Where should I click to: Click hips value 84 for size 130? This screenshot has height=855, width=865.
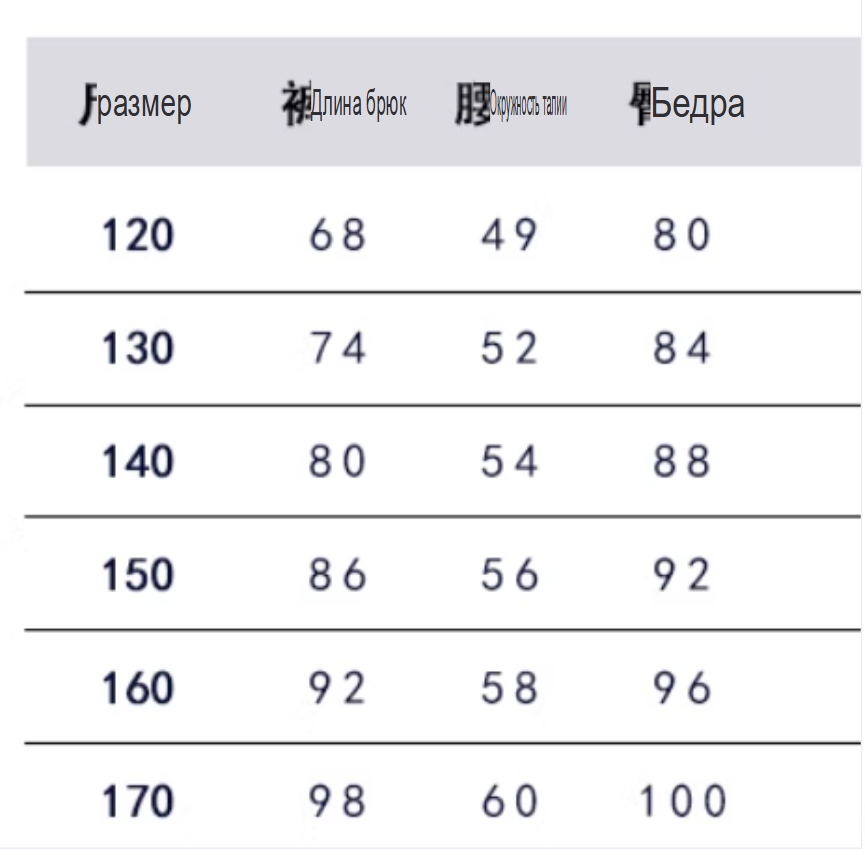tap(682, 348)
